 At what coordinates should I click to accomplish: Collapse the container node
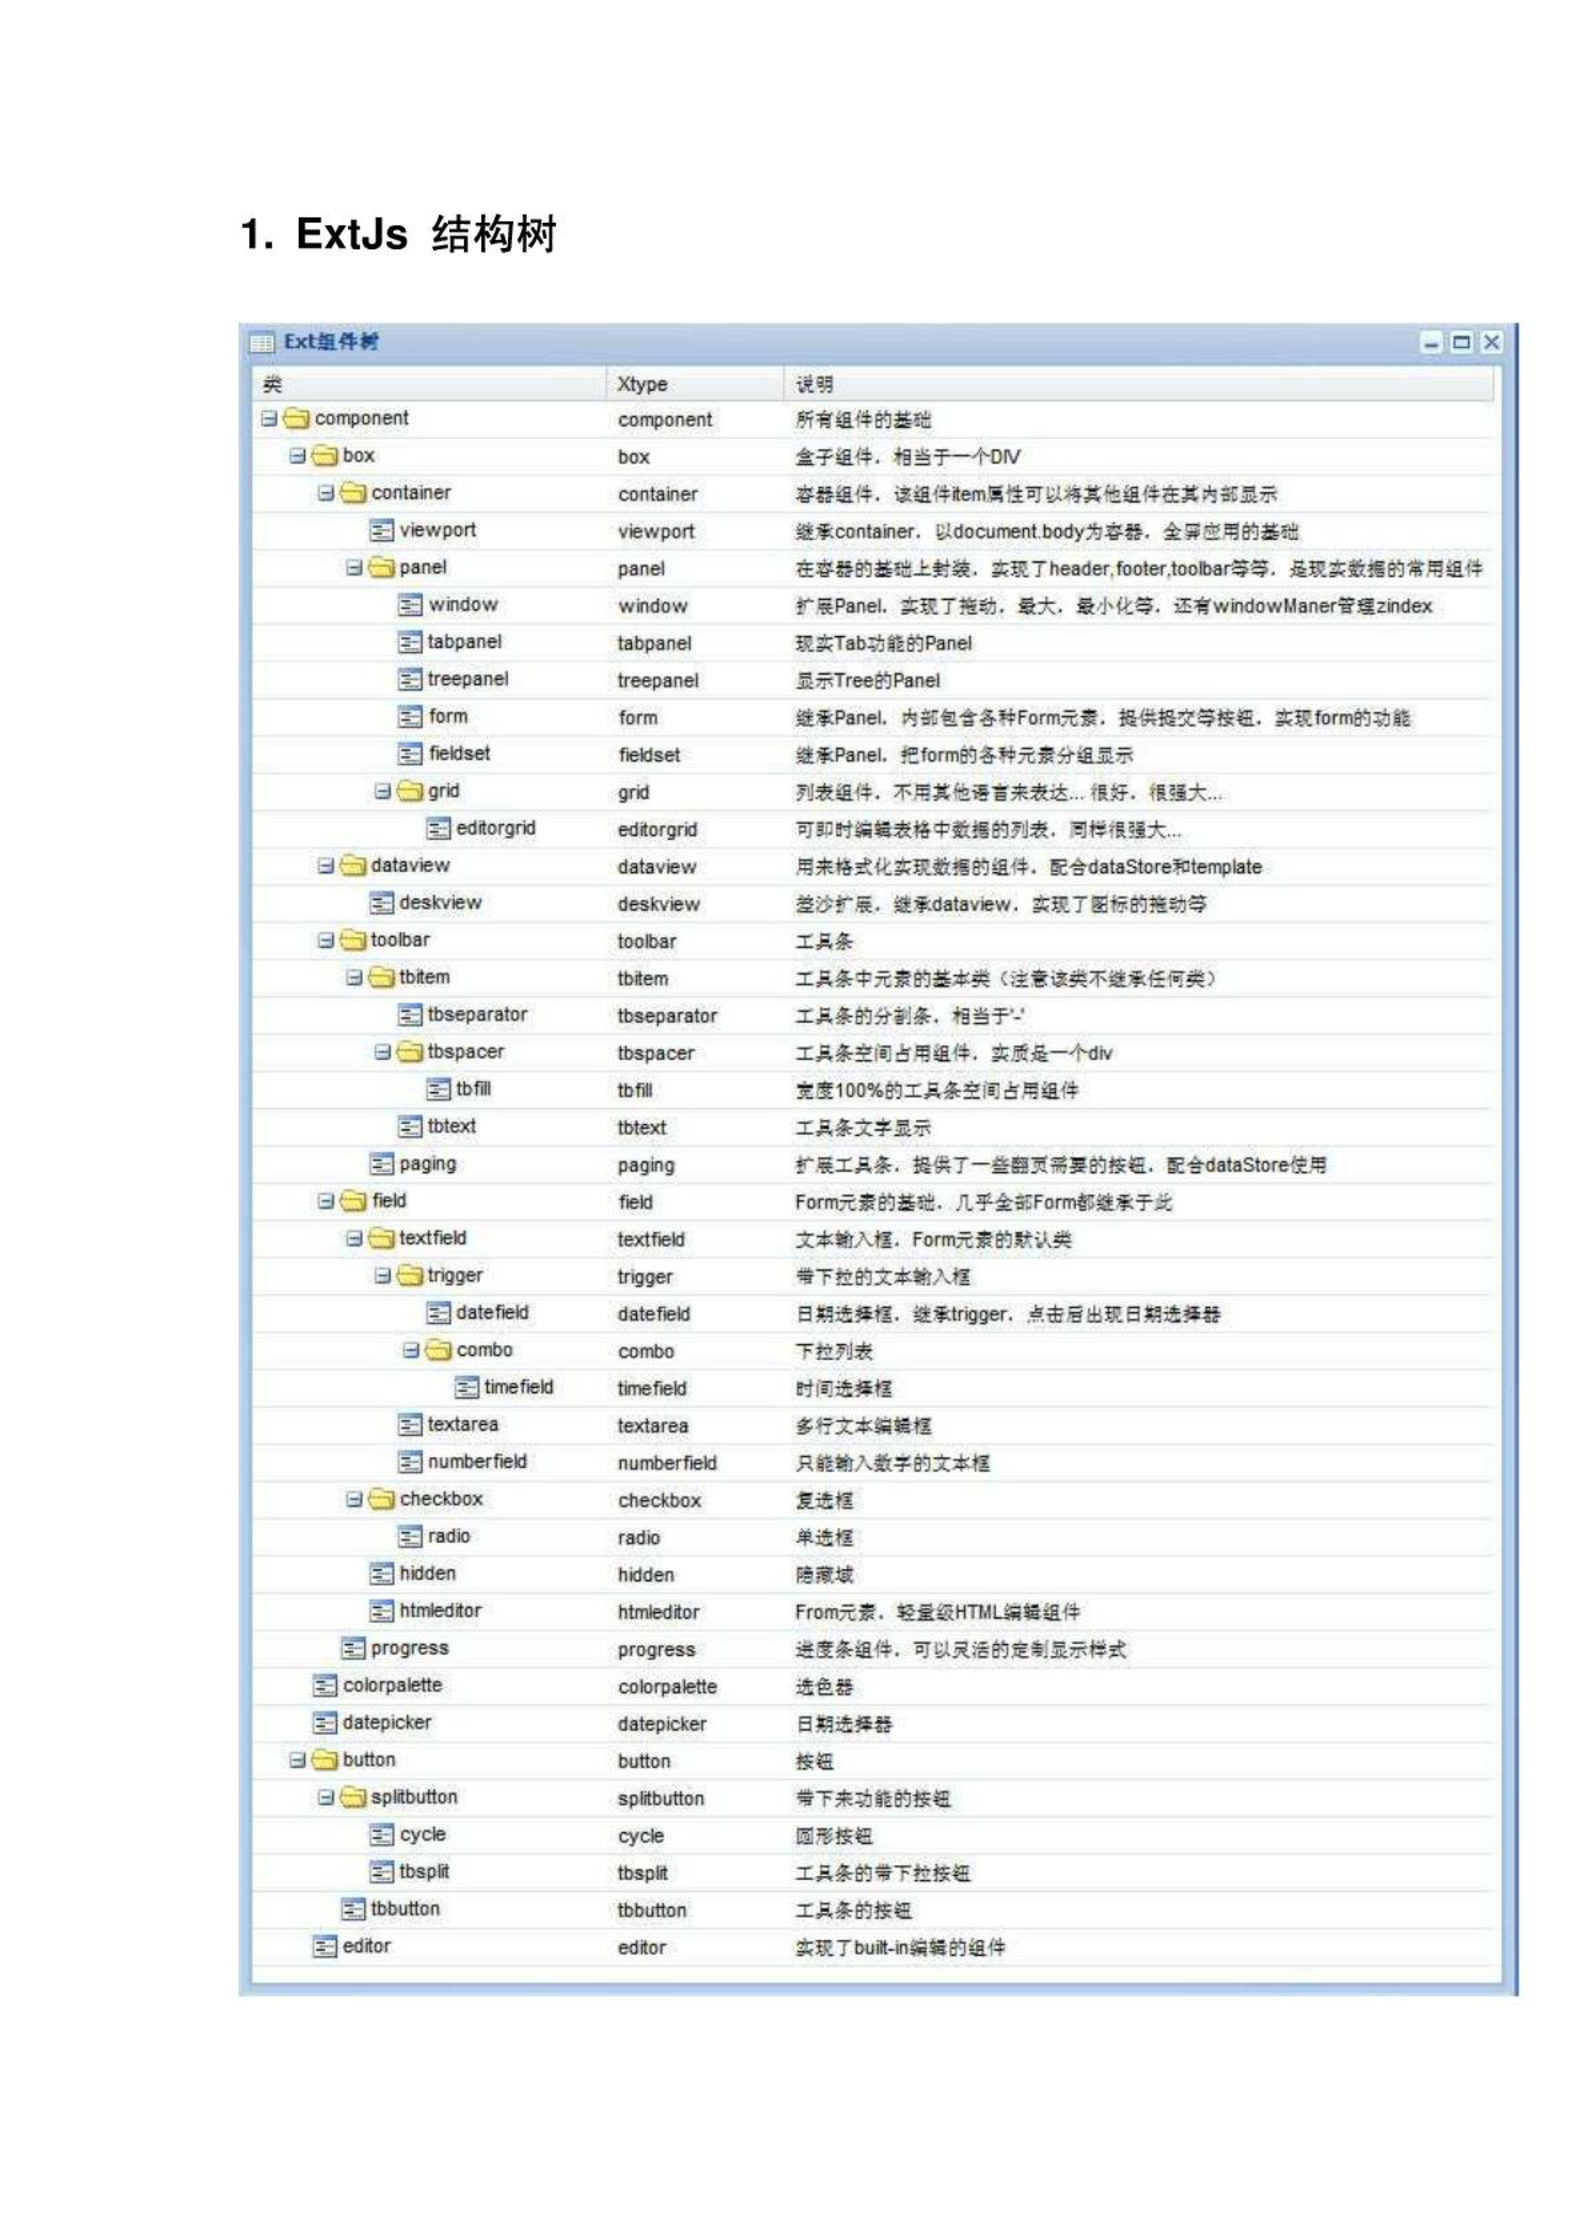pyautogui.click(x=326, y=493)
